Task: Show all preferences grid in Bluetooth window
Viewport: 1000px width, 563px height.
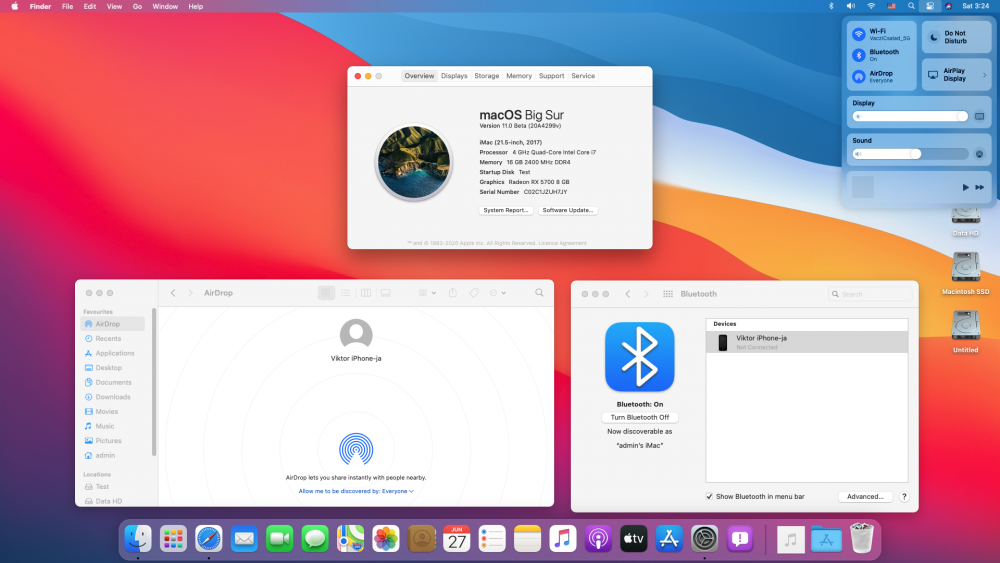Action: click(668, 294)
